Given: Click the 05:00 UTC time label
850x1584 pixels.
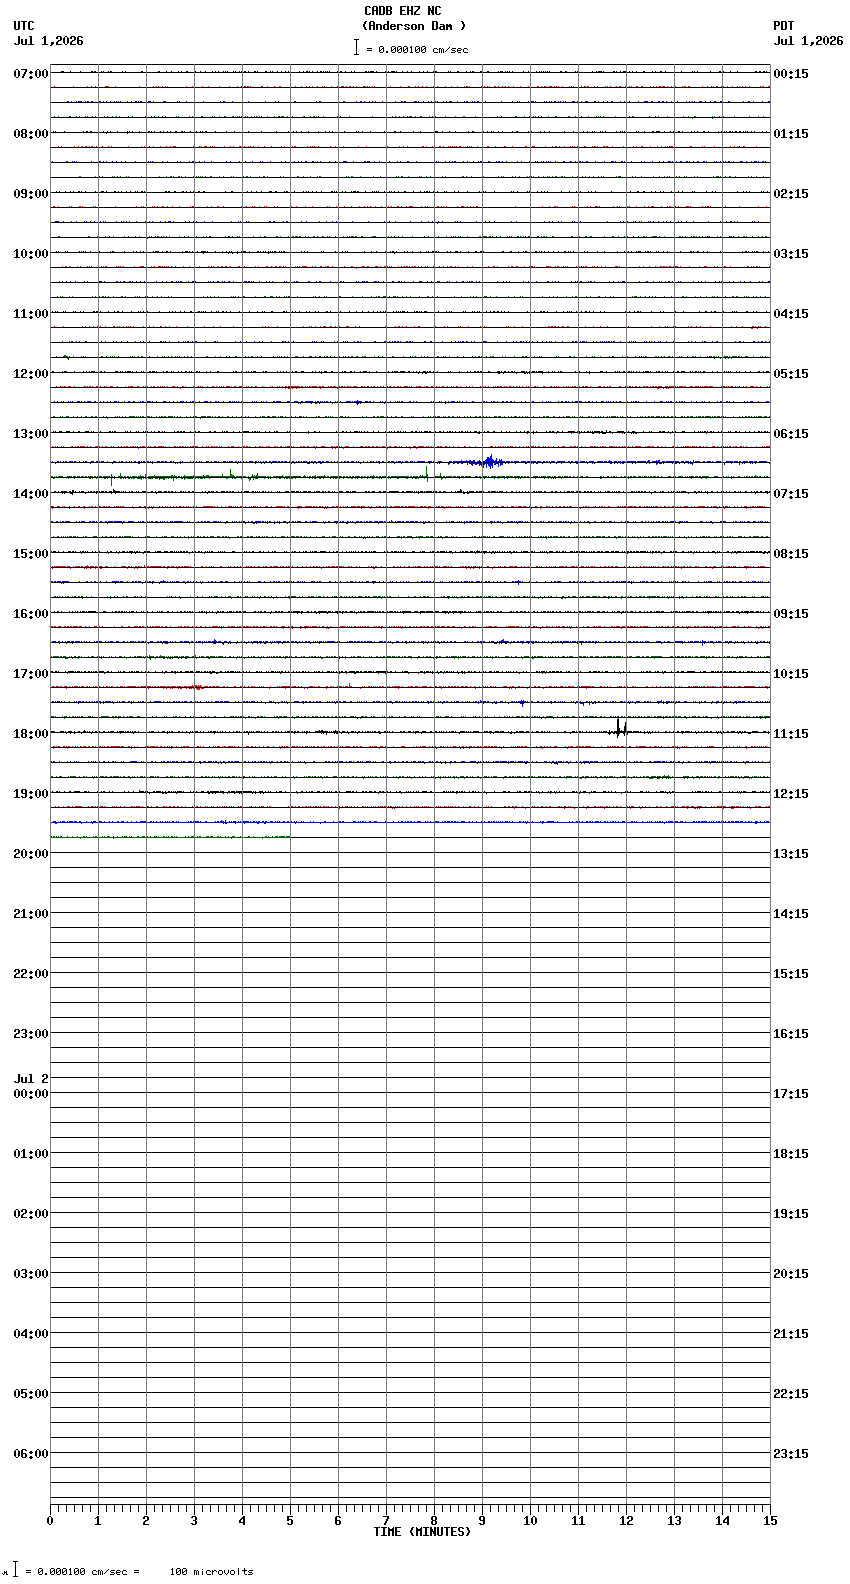Looking at the screenshot, I should click(x=31, y=1394).
